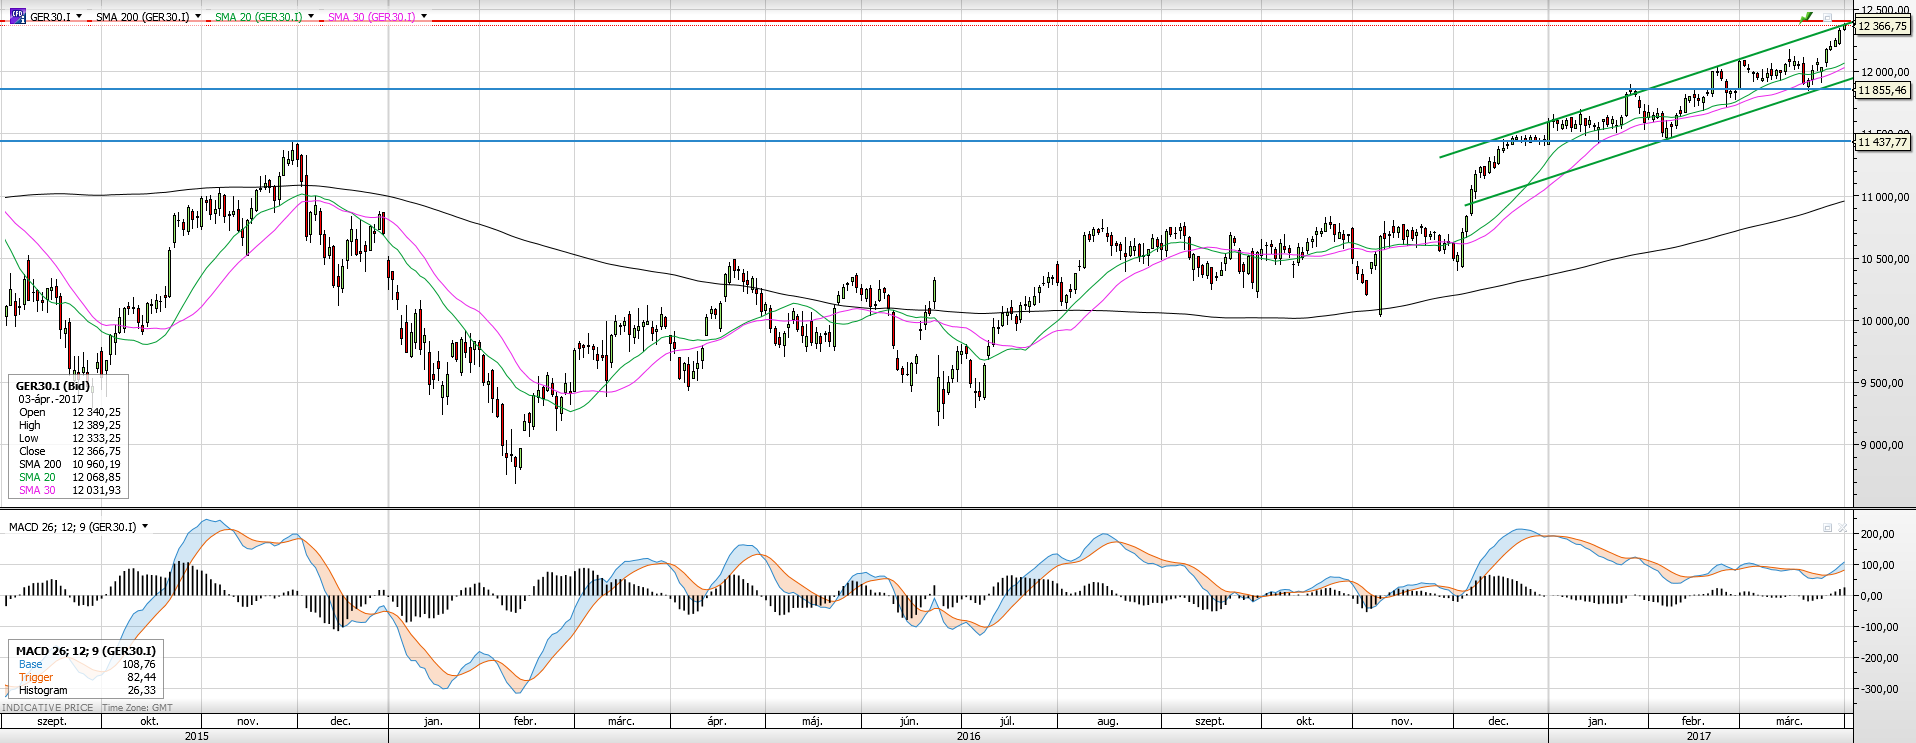This screenshot has width=1916, height=743.
Task: Click the 9 500,00 price axis label
Action: coord(1884,384)
